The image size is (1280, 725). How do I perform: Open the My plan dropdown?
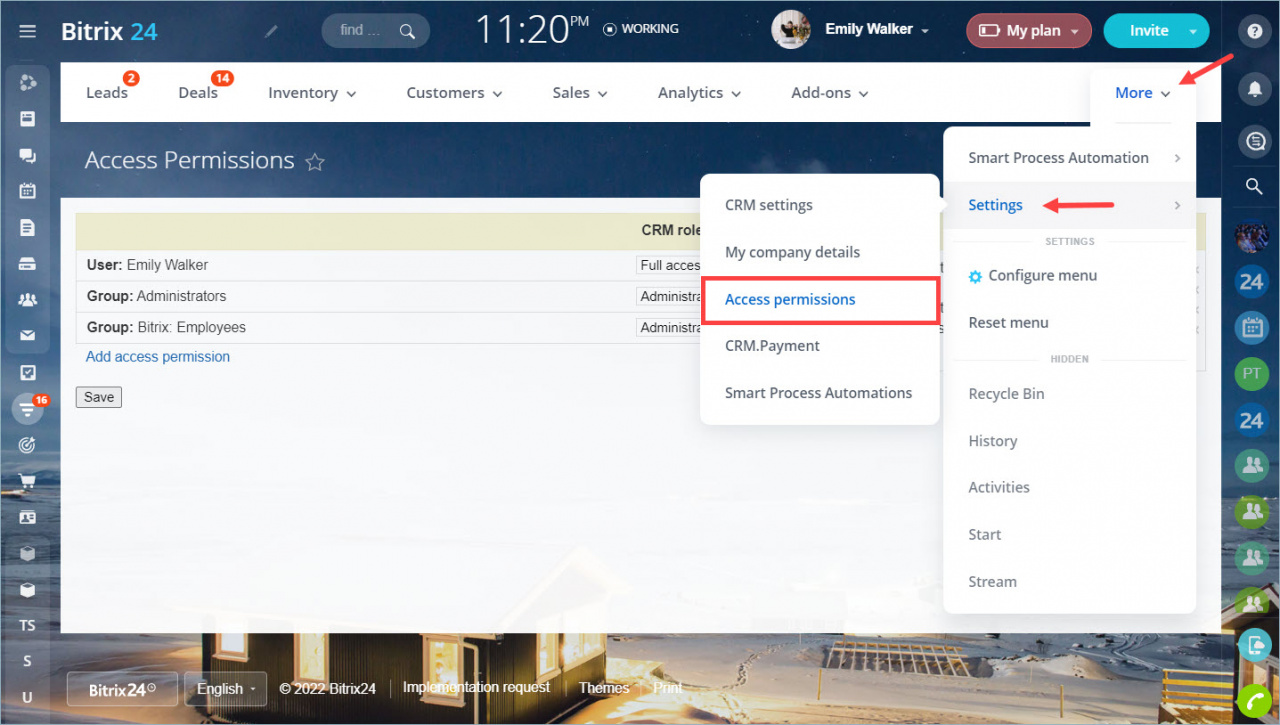pos(1028,31)
